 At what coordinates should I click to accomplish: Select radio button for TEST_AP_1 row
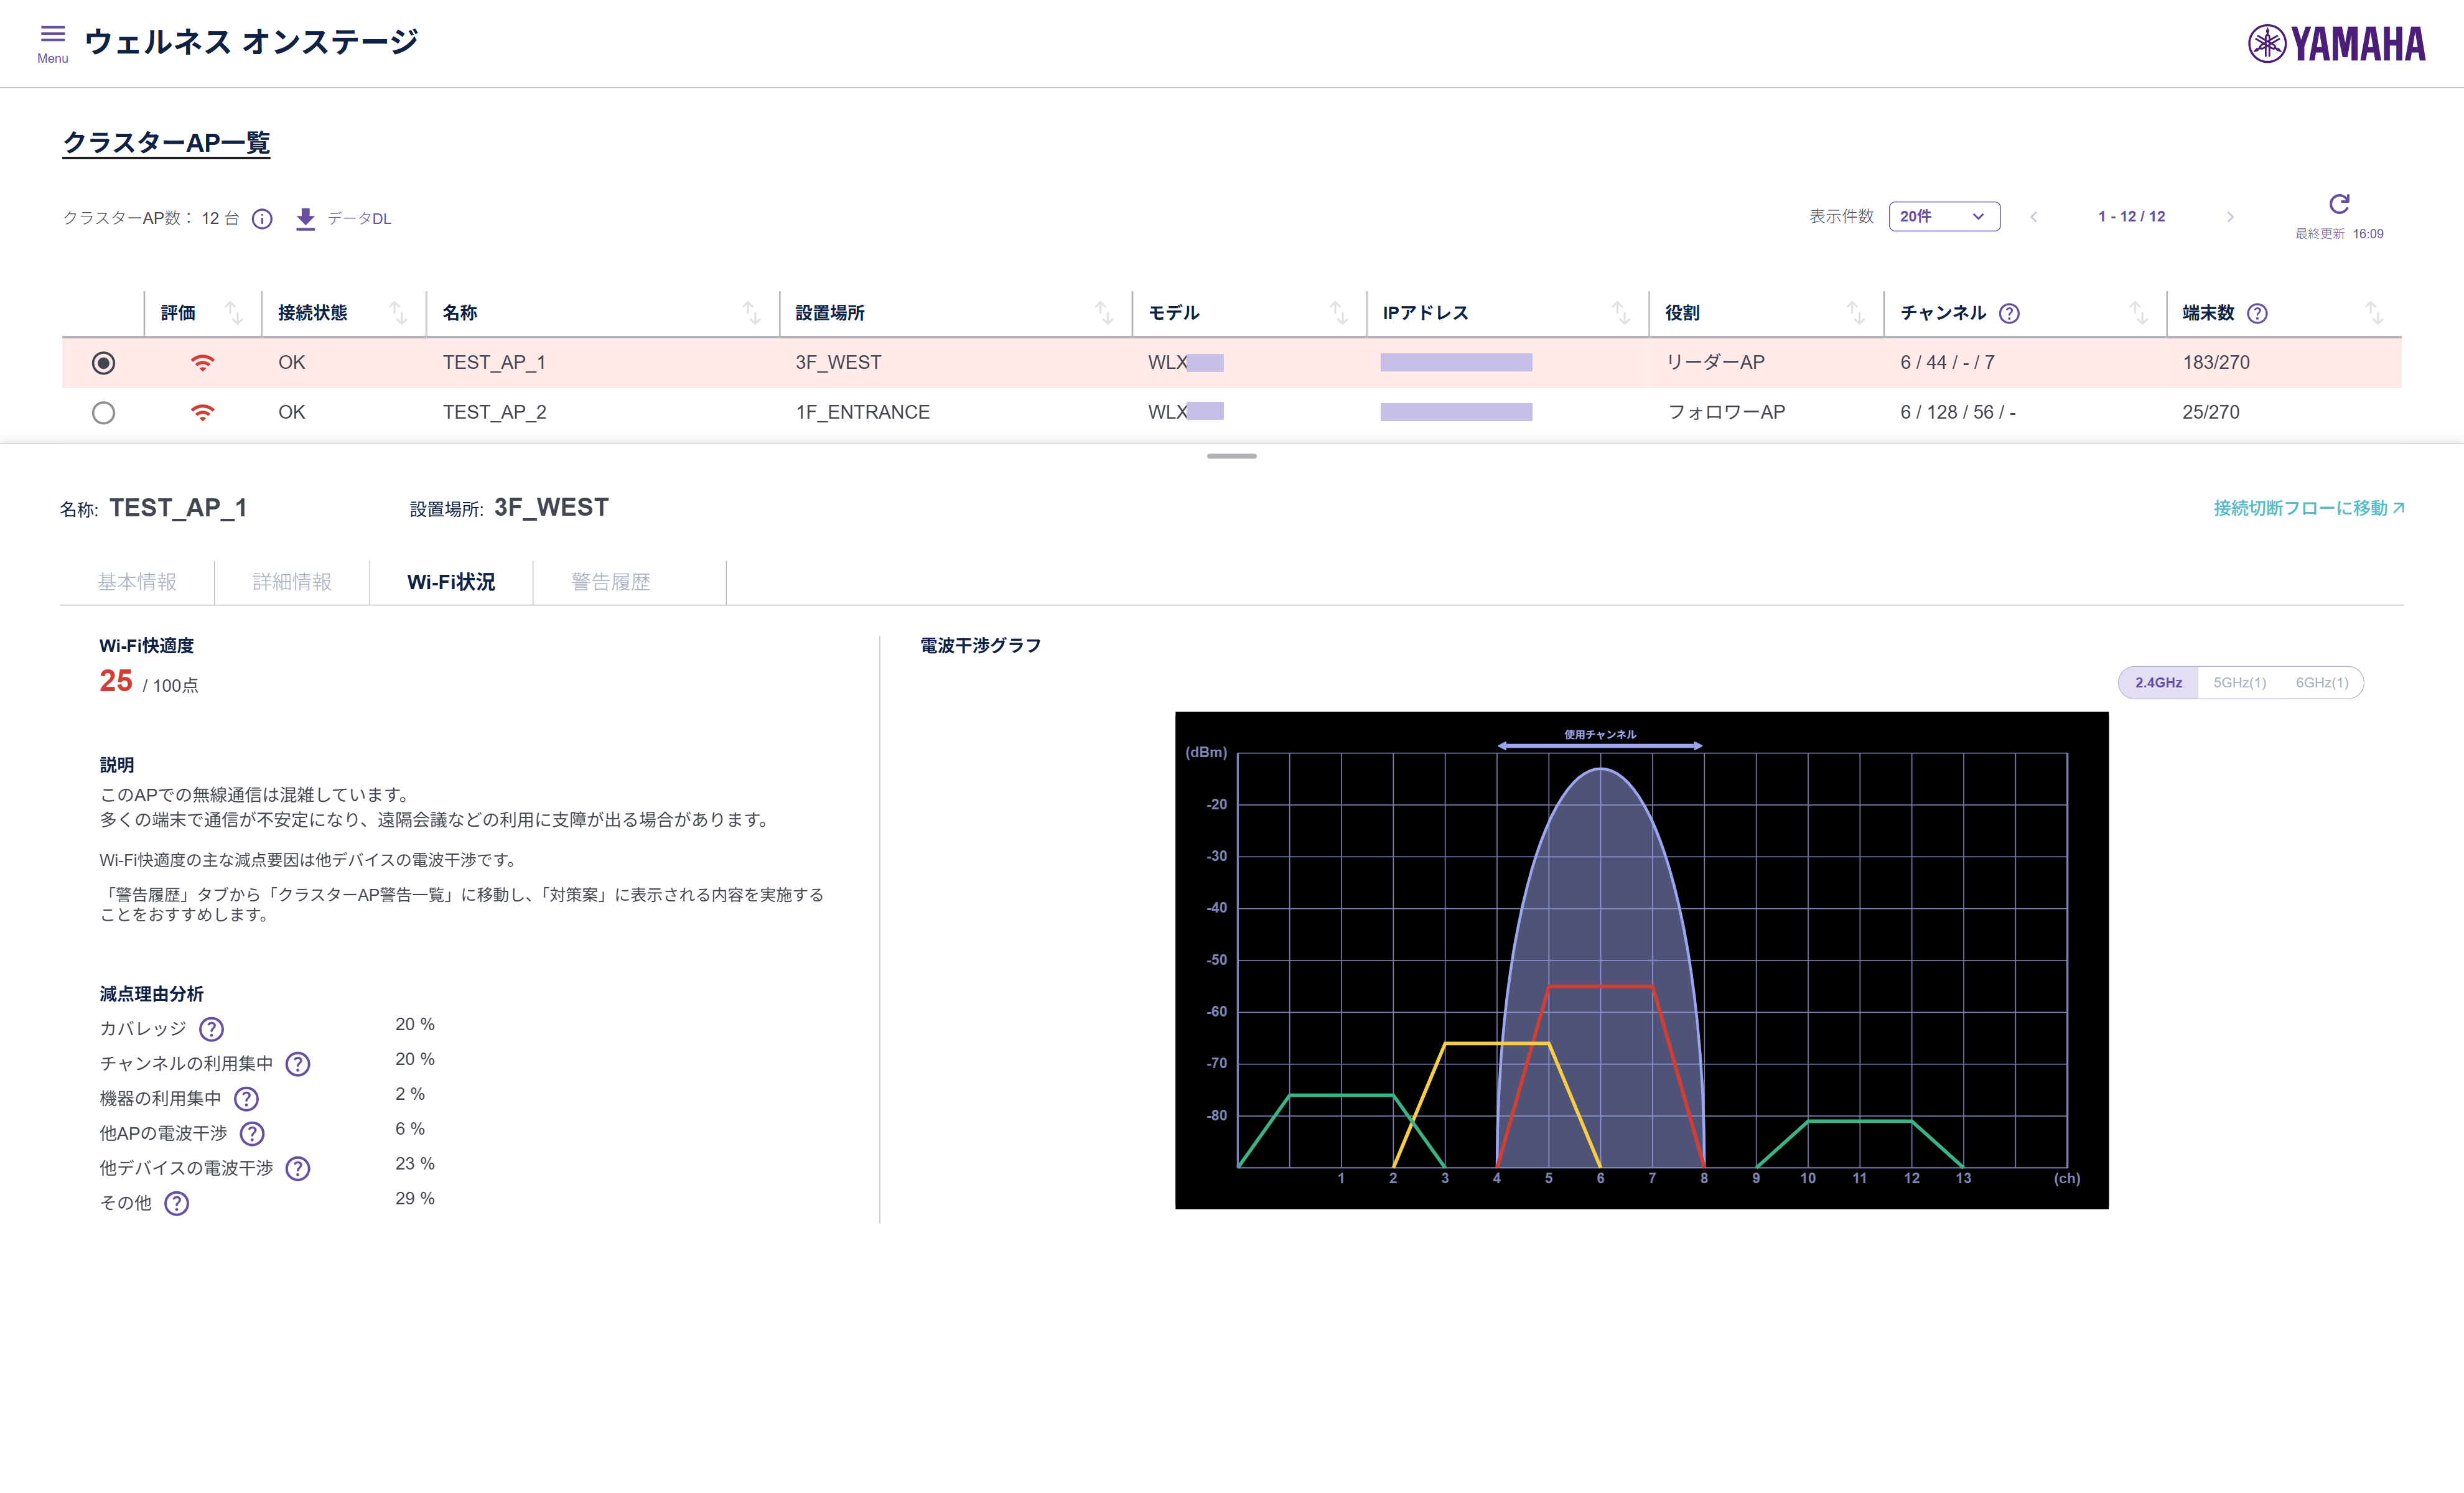(x=103, y=362)
